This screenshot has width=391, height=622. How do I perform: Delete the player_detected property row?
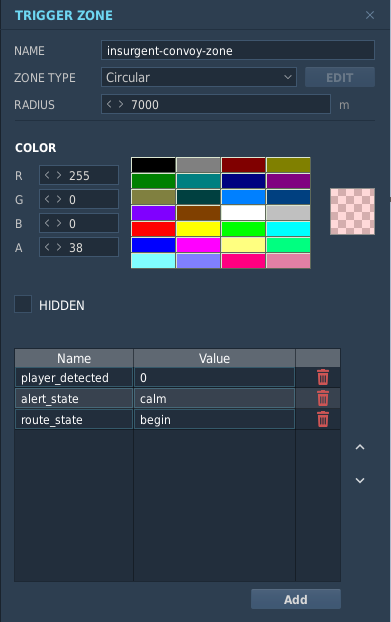coord(323,377)
